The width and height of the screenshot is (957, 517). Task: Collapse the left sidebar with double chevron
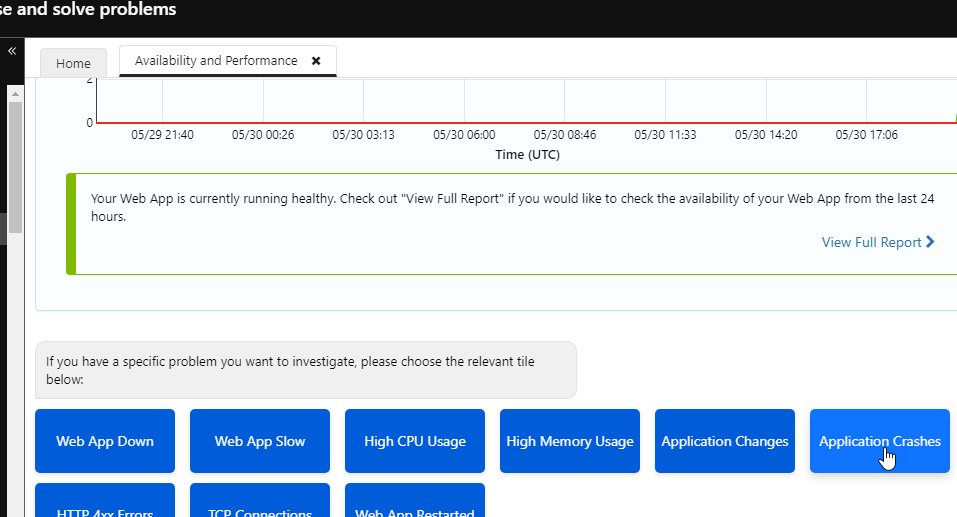click(x=12, y=50)
